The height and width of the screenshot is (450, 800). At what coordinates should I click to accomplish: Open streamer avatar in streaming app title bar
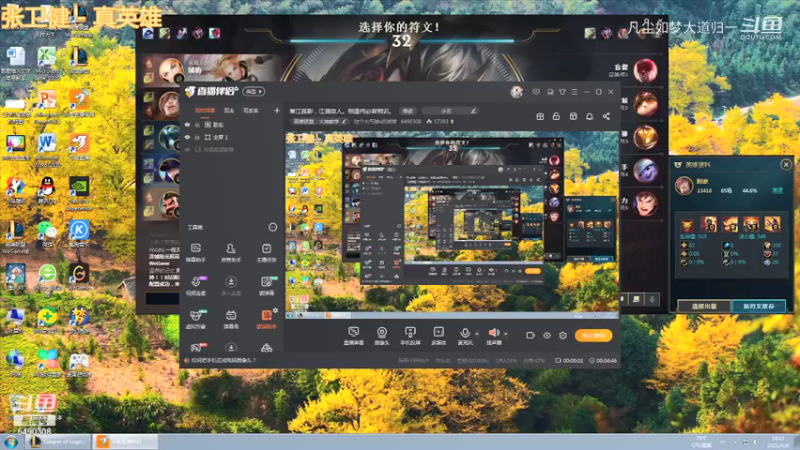click(516, 92)
